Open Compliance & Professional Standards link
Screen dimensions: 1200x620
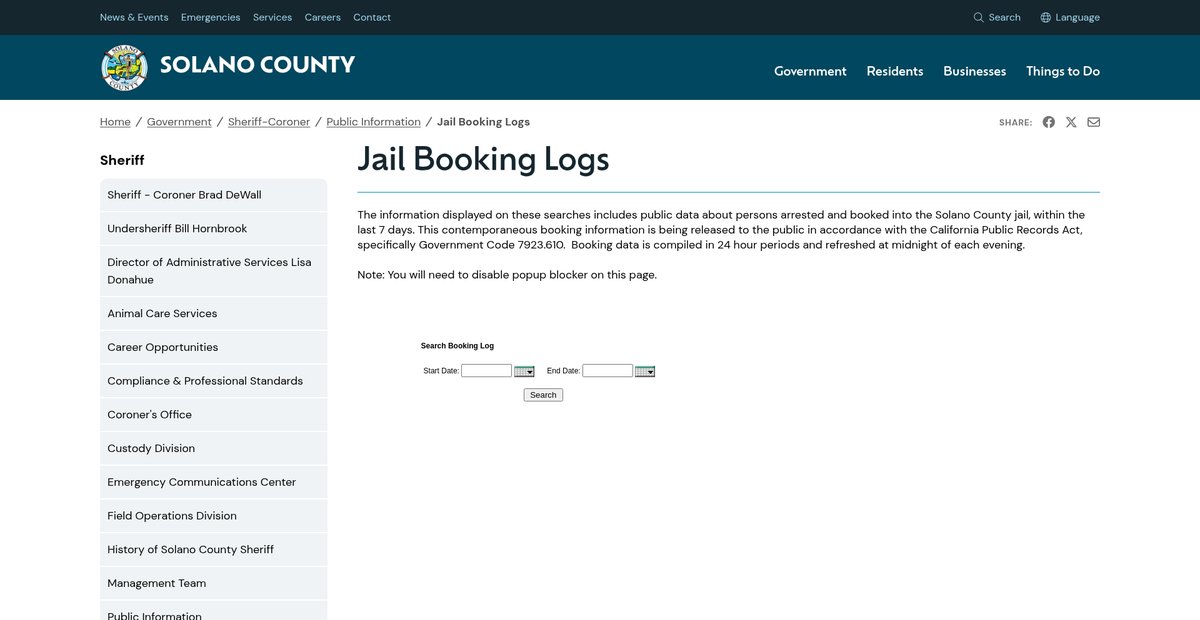pyautogui.click(x=213, y=381)
